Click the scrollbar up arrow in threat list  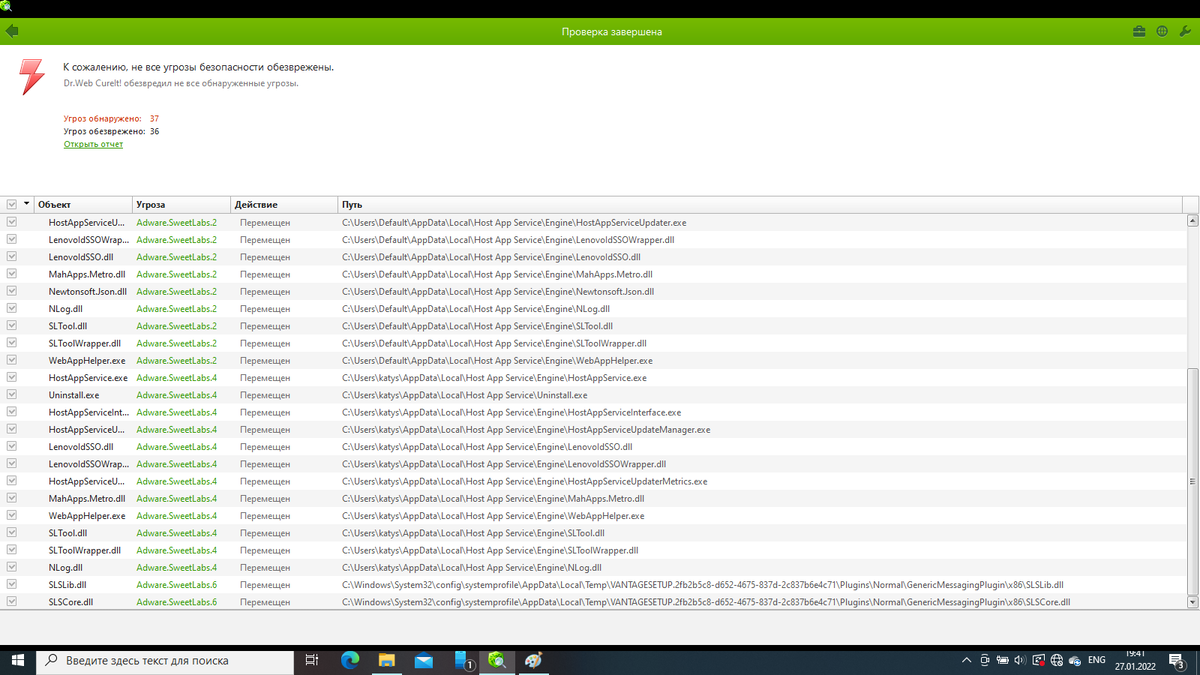tap(1191, 220)
